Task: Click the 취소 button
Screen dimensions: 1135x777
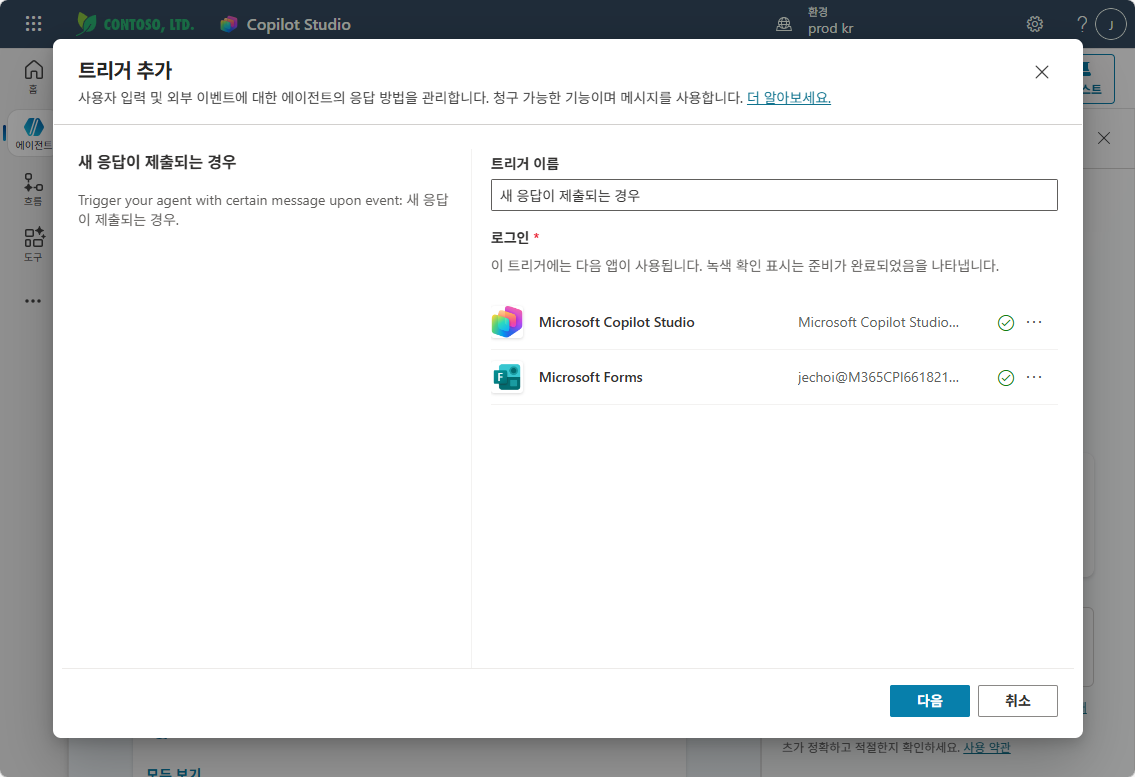Action: (1018, 701)
